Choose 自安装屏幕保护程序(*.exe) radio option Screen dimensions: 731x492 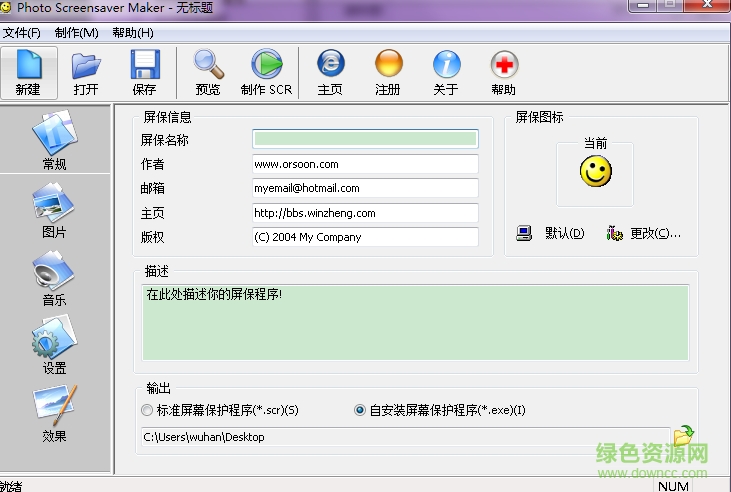440,410
